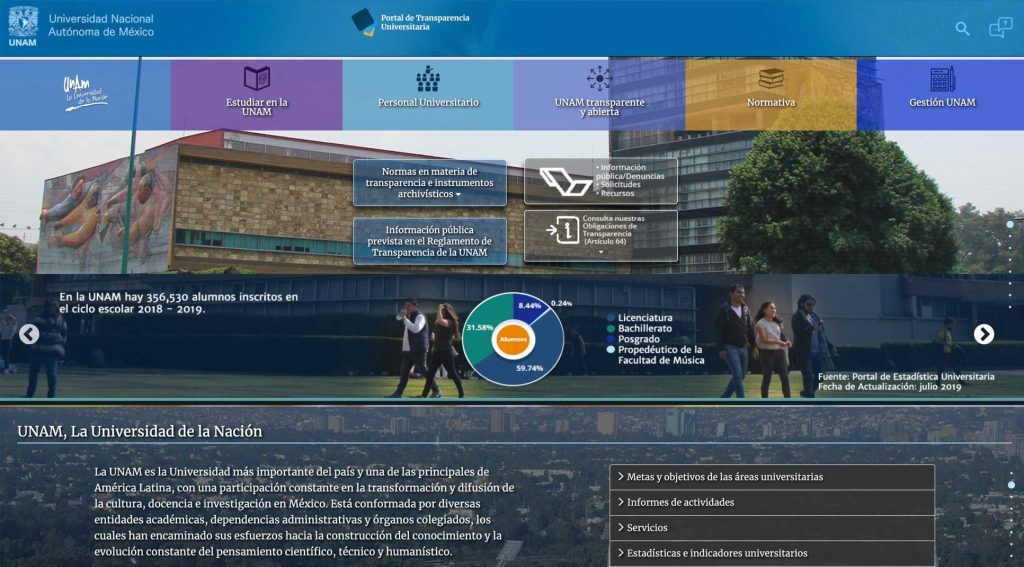Click the transparency platform logo in Información pública box

click(565, 182)
